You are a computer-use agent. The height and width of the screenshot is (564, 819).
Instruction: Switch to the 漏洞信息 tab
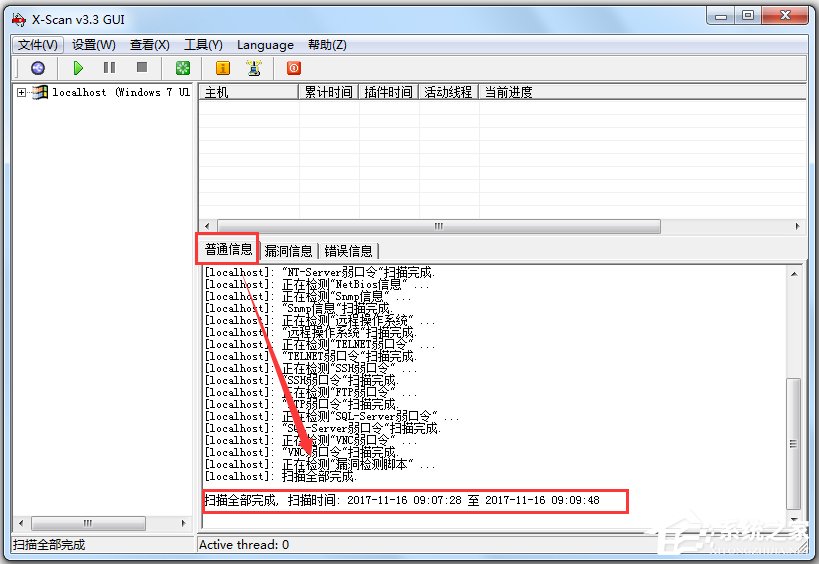[x=288, y=251]
